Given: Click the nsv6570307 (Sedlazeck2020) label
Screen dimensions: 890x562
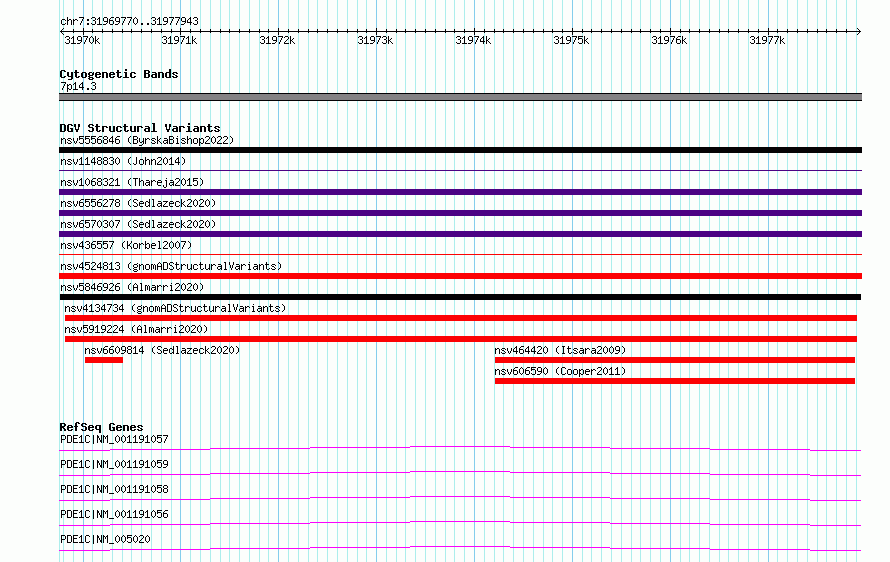Looking at the screenshot, I should pyautogui.click(x=138, y=224).
